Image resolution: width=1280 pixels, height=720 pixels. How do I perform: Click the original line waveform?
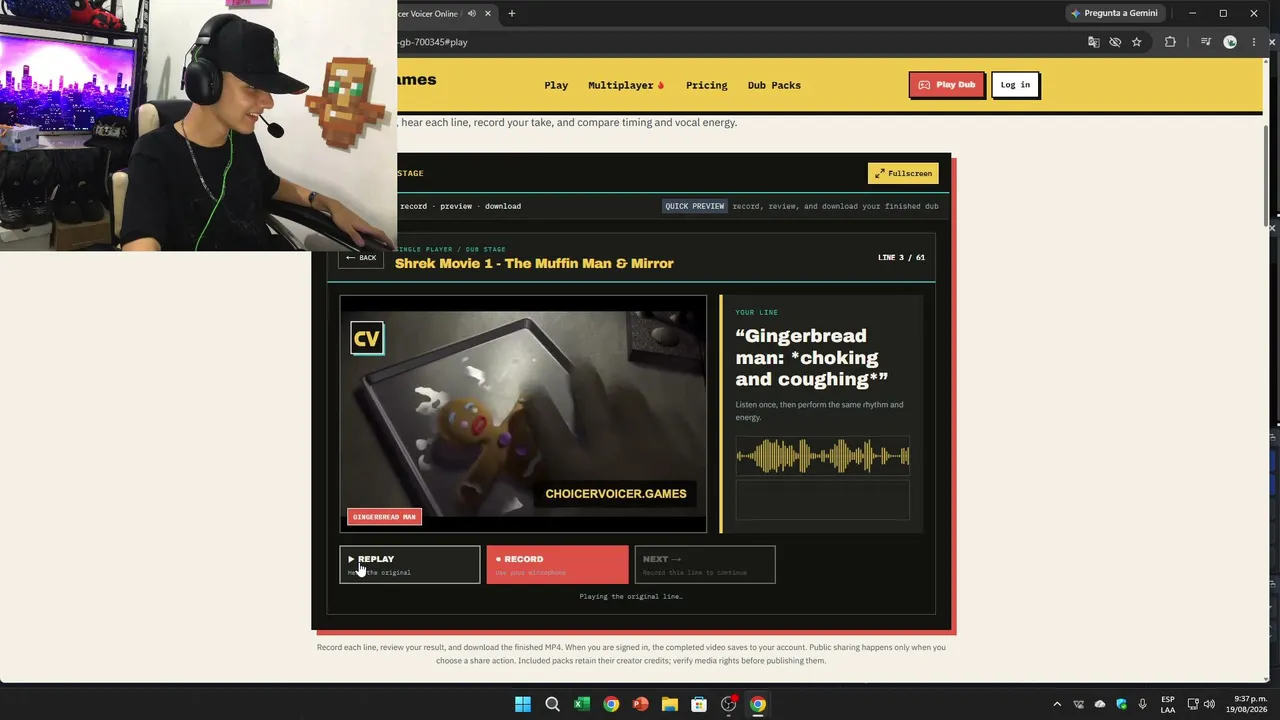click(822, 457)
